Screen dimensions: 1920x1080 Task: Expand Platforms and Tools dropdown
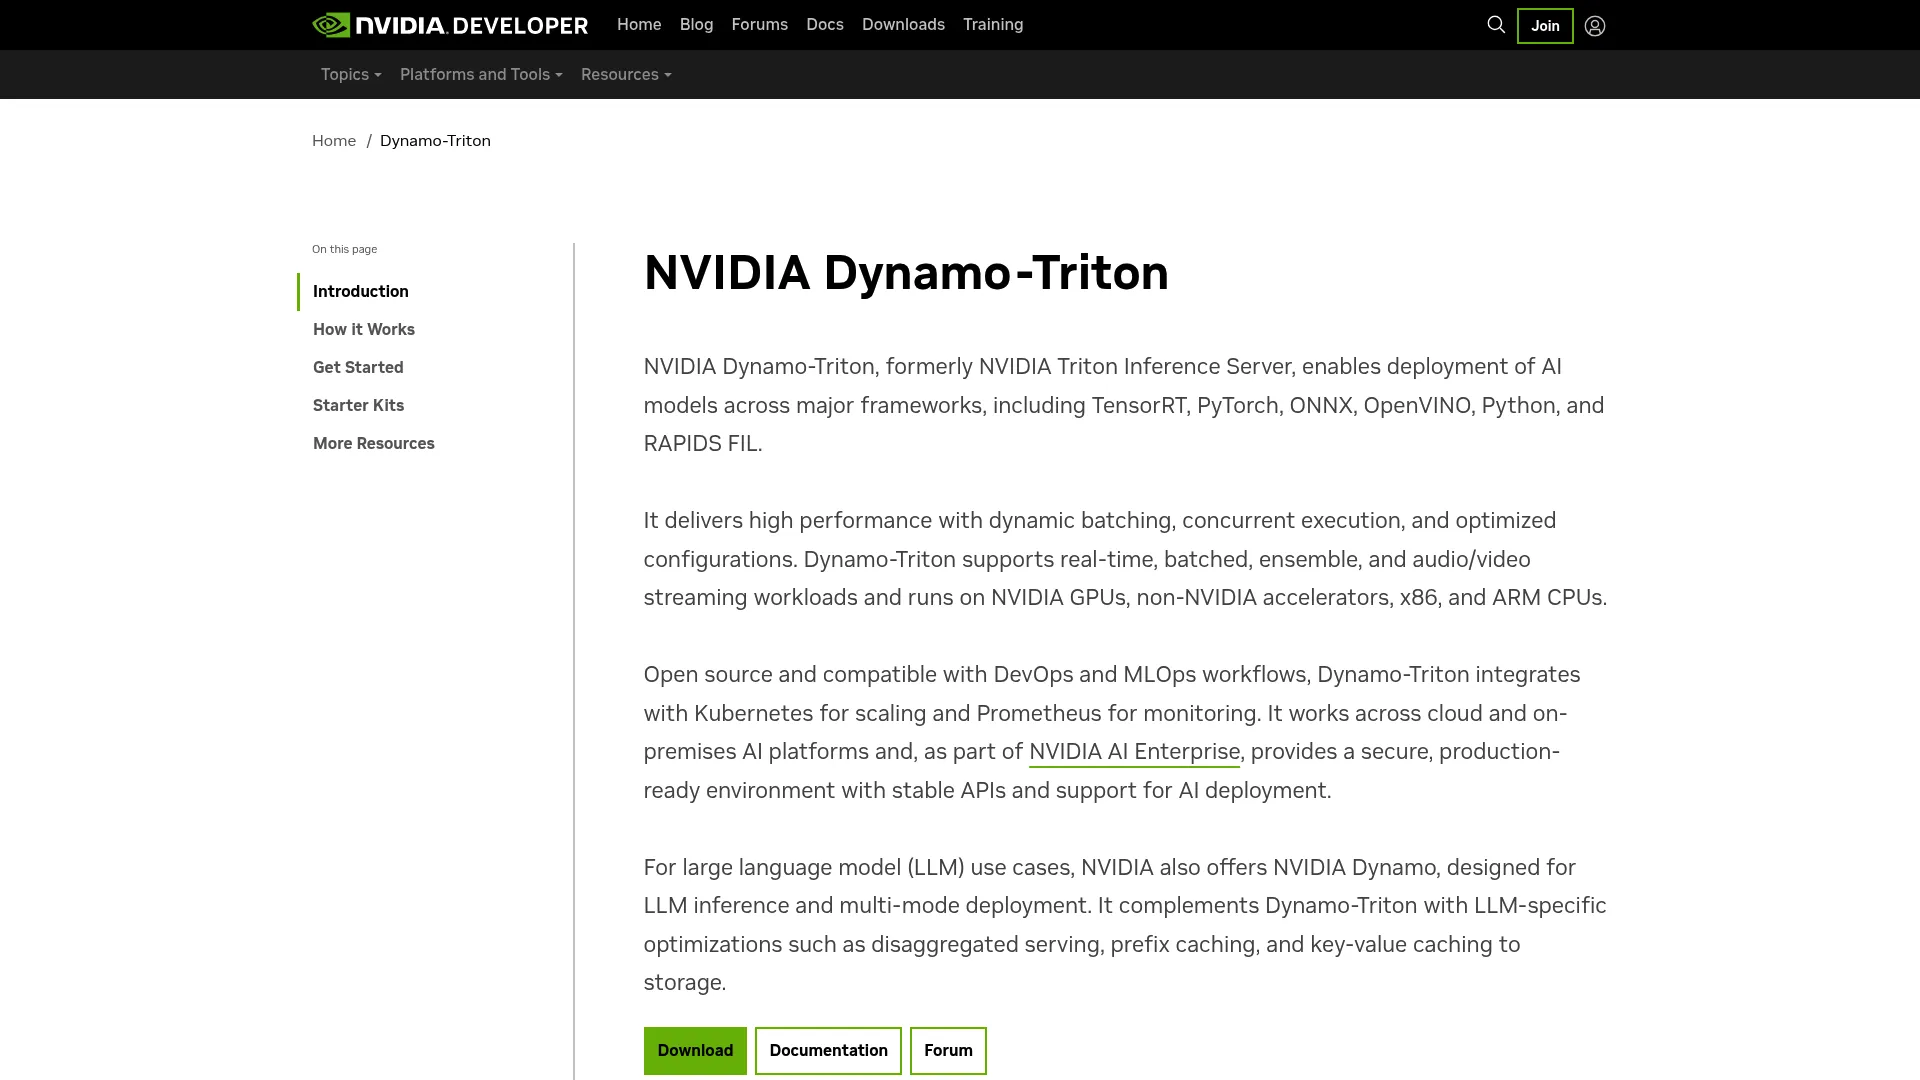coord(481,75)
